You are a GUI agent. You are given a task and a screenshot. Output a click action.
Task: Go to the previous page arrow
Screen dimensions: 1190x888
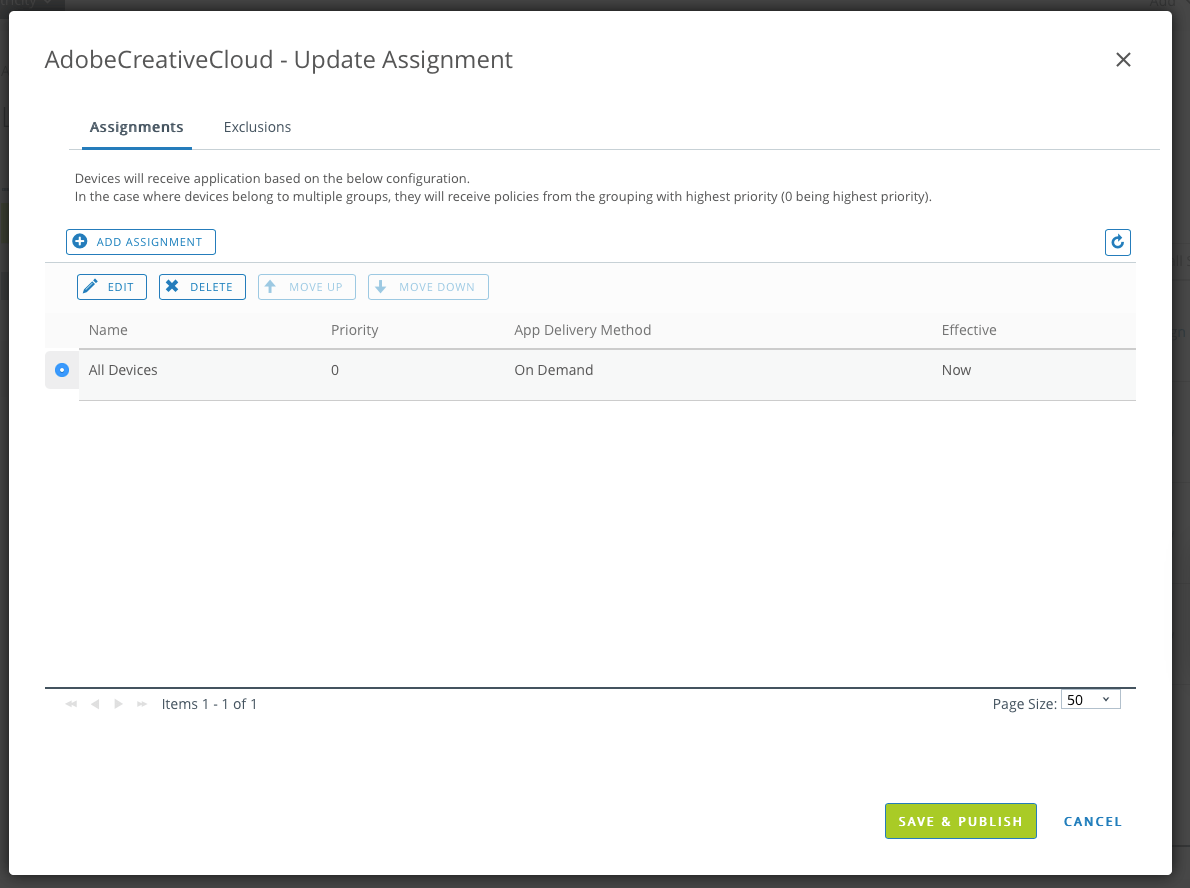95,704
